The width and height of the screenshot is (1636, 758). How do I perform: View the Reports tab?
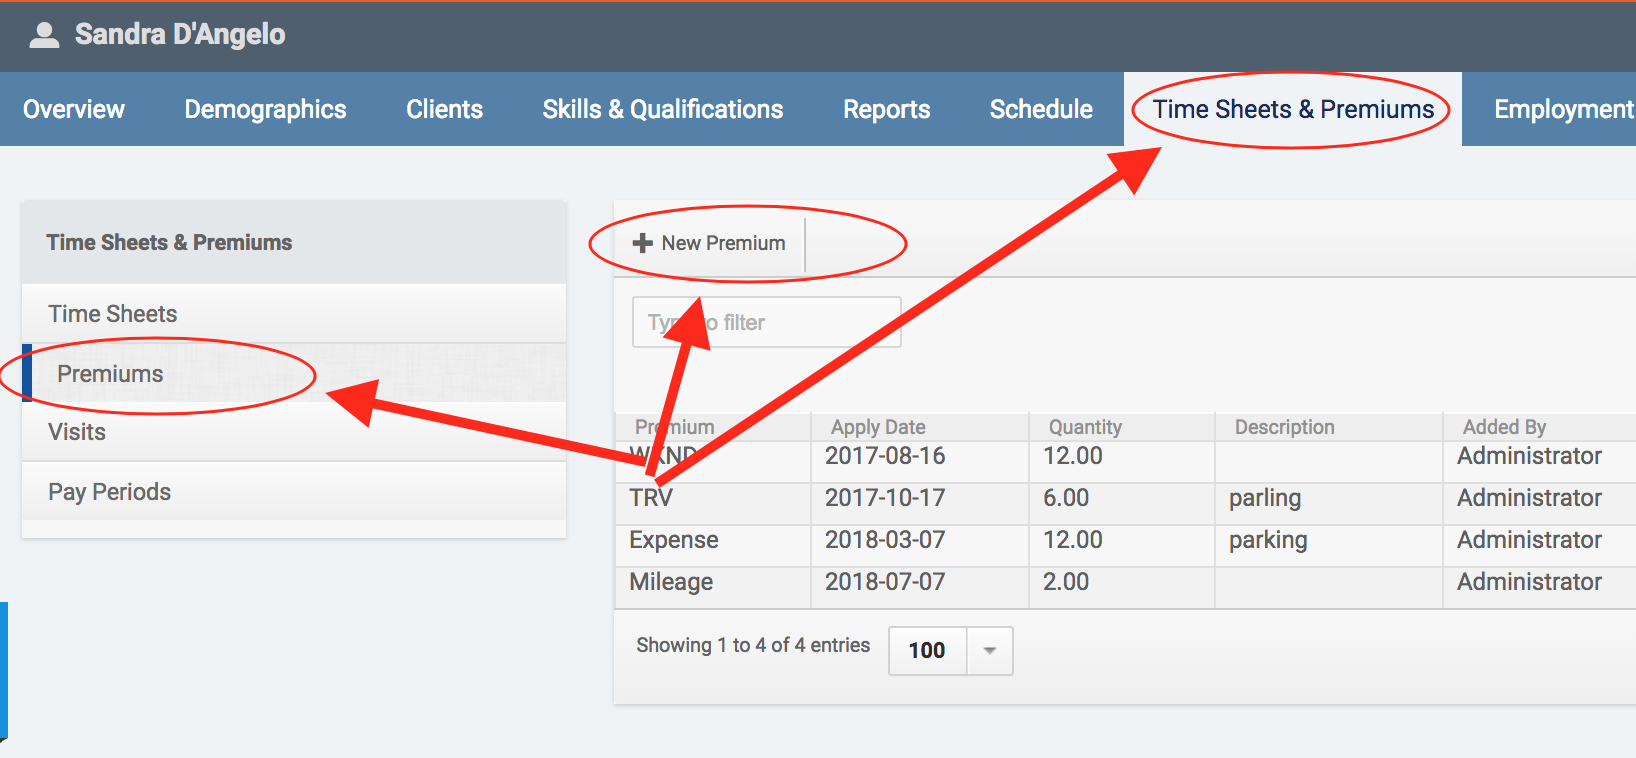click(x=886, y=109)
